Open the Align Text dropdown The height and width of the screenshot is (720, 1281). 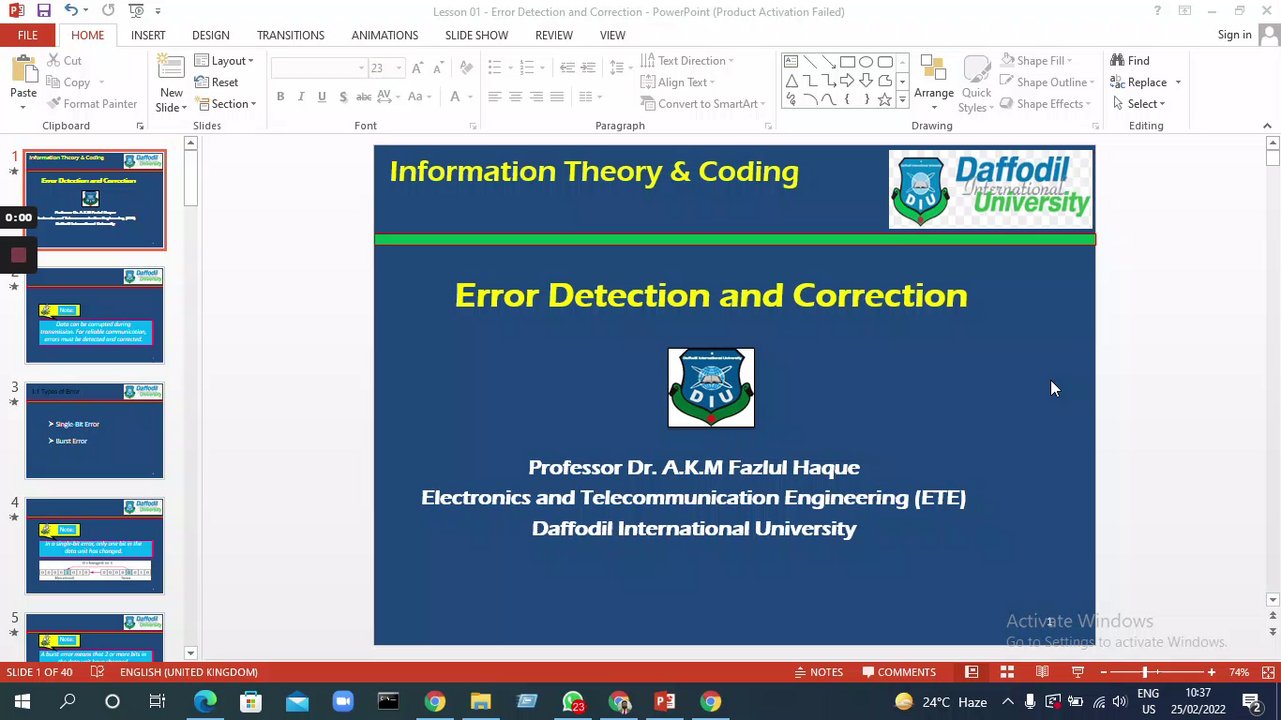click(x=677, y=82)
